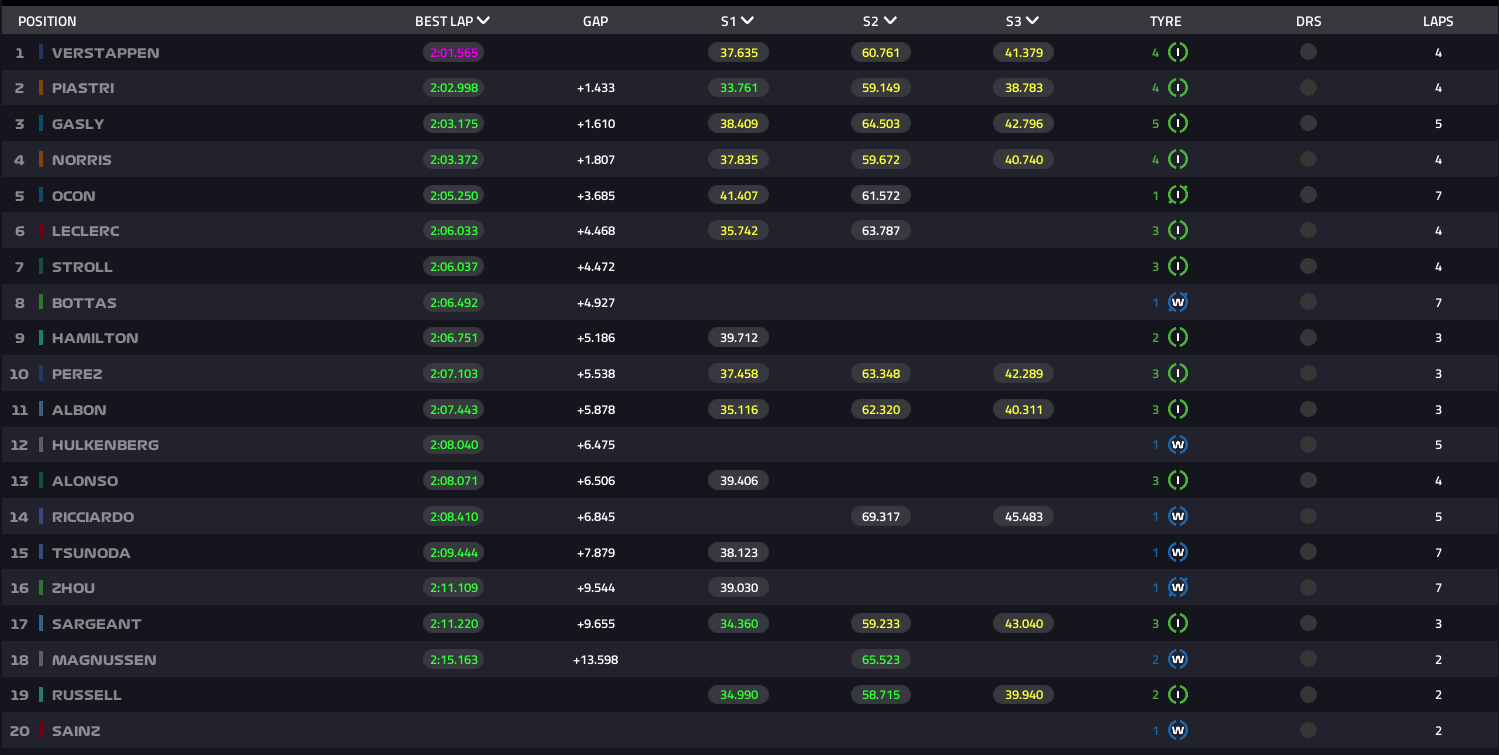Click Alonso's intermediate tyre icon
The height and width of the screenshot is (755, 1499).
coord(1178,481)
